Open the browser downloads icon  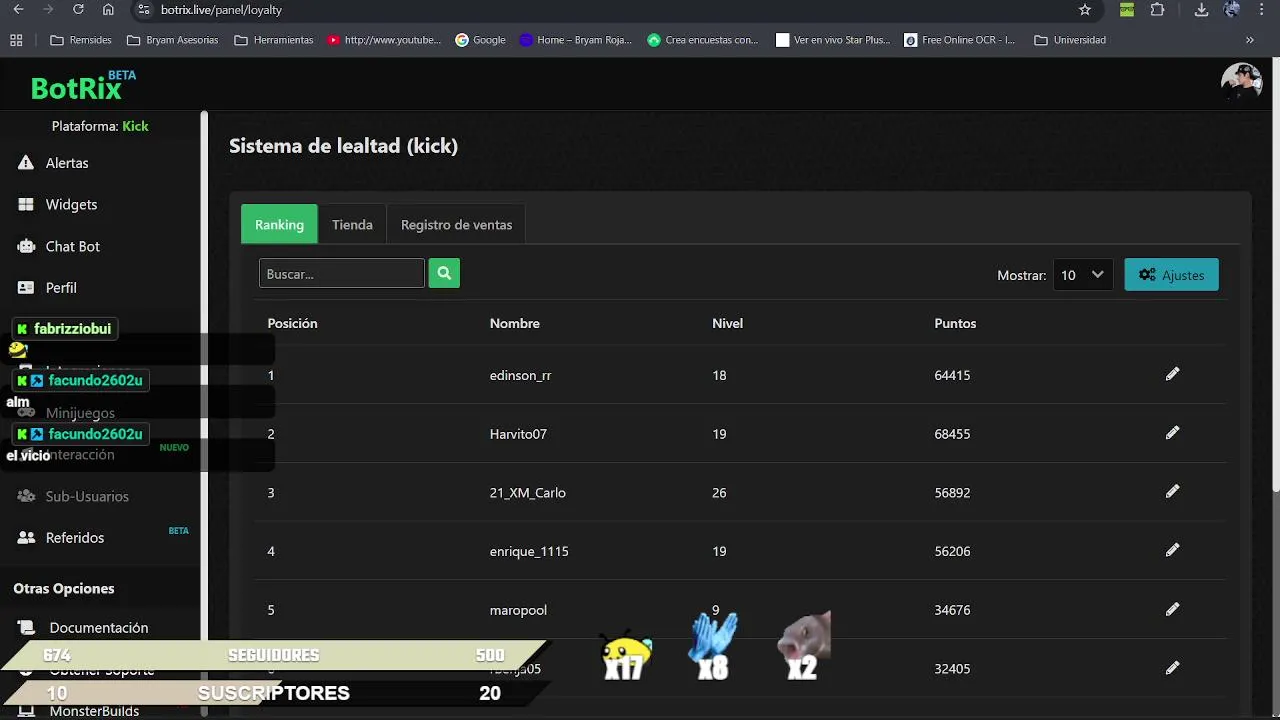click(1202, 10)
